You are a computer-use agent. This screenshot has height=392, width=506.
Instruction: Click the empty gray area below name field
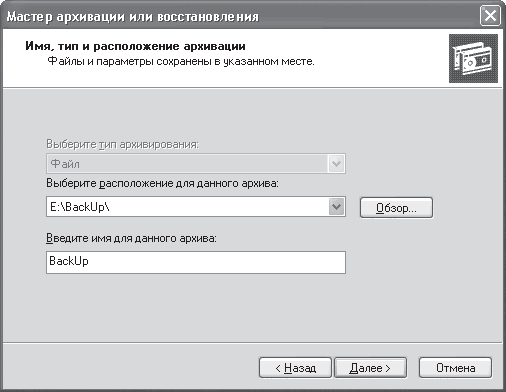196,307
